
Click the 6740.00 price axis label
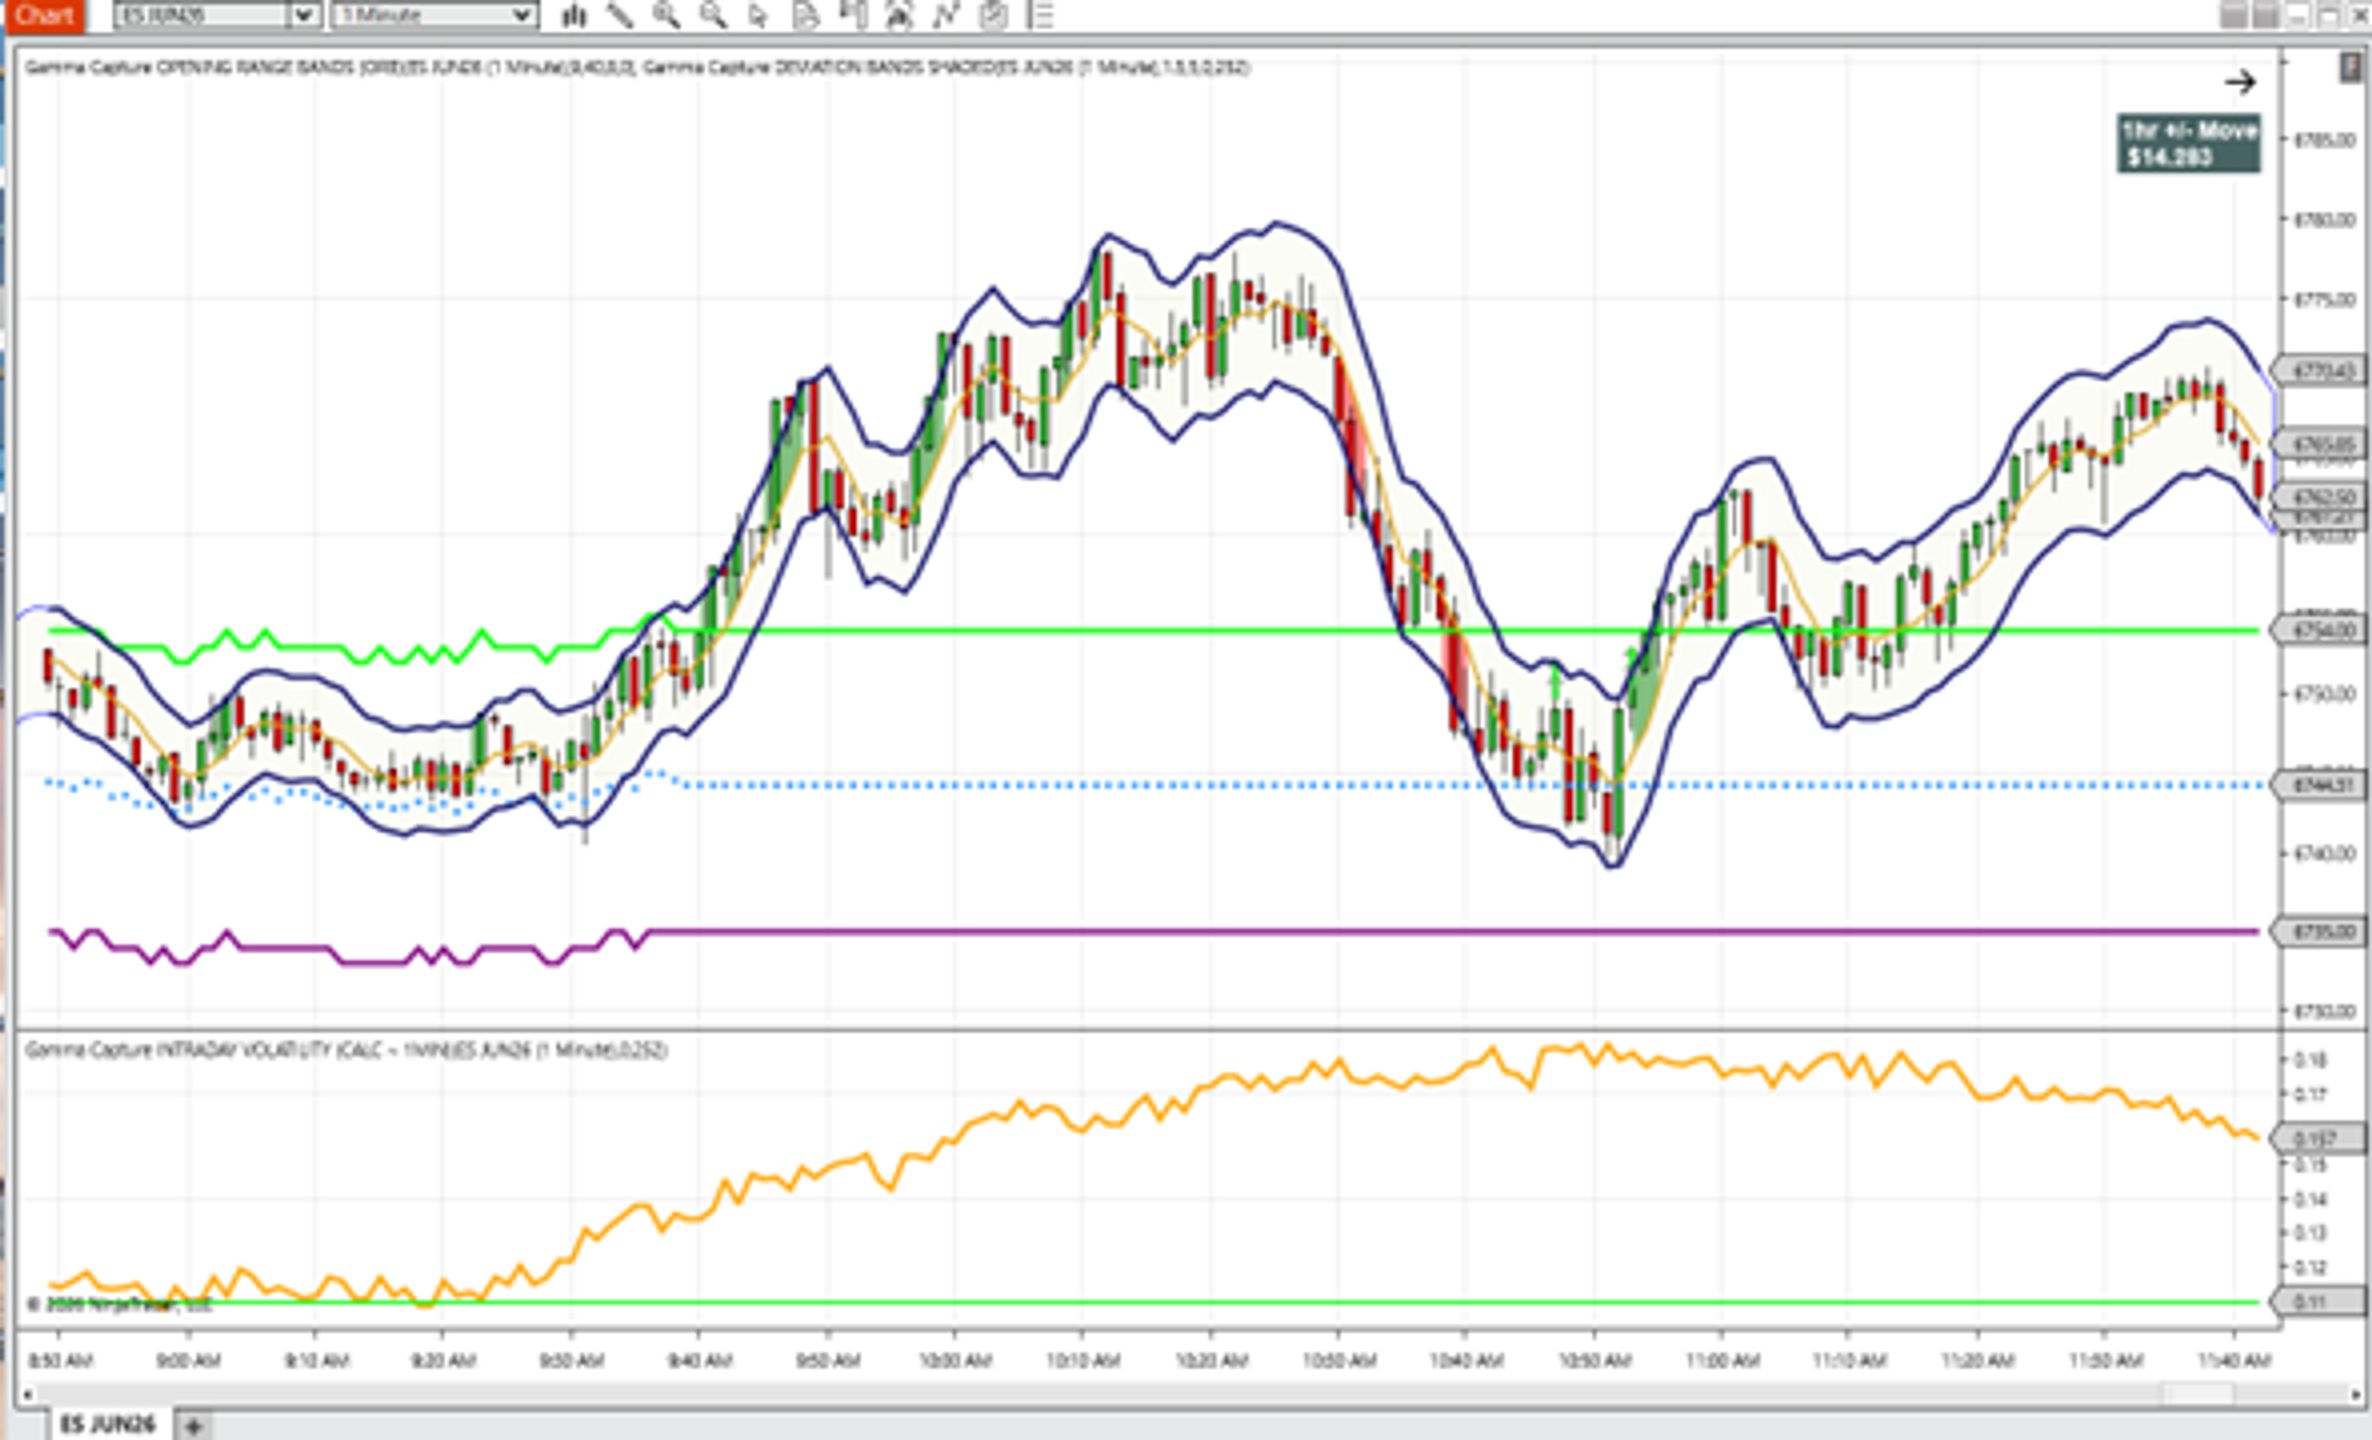(x=2325, y=853)
